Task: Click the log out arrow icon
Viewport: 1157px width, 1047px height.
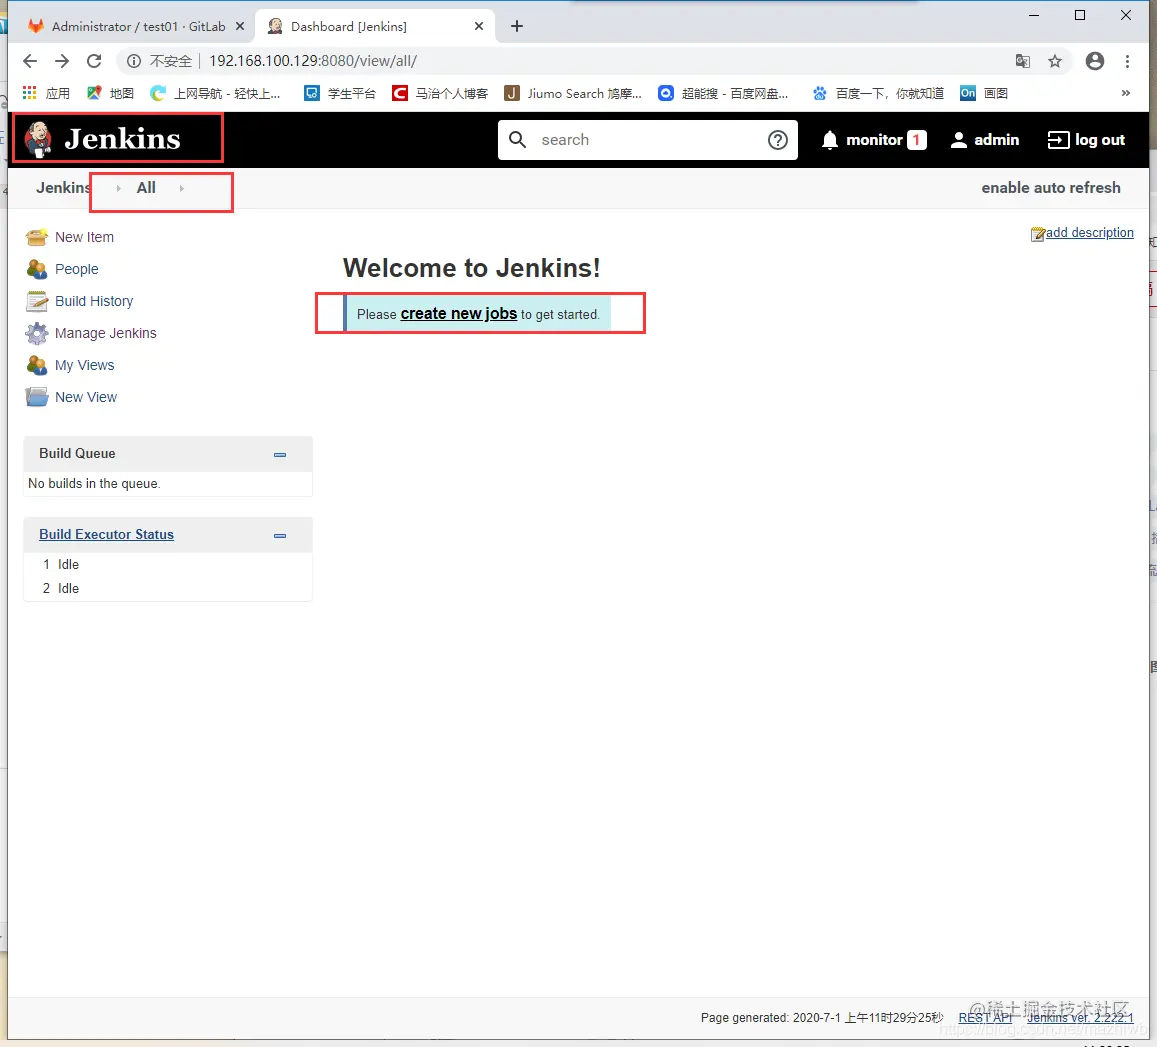Action: click(1058, 140)
